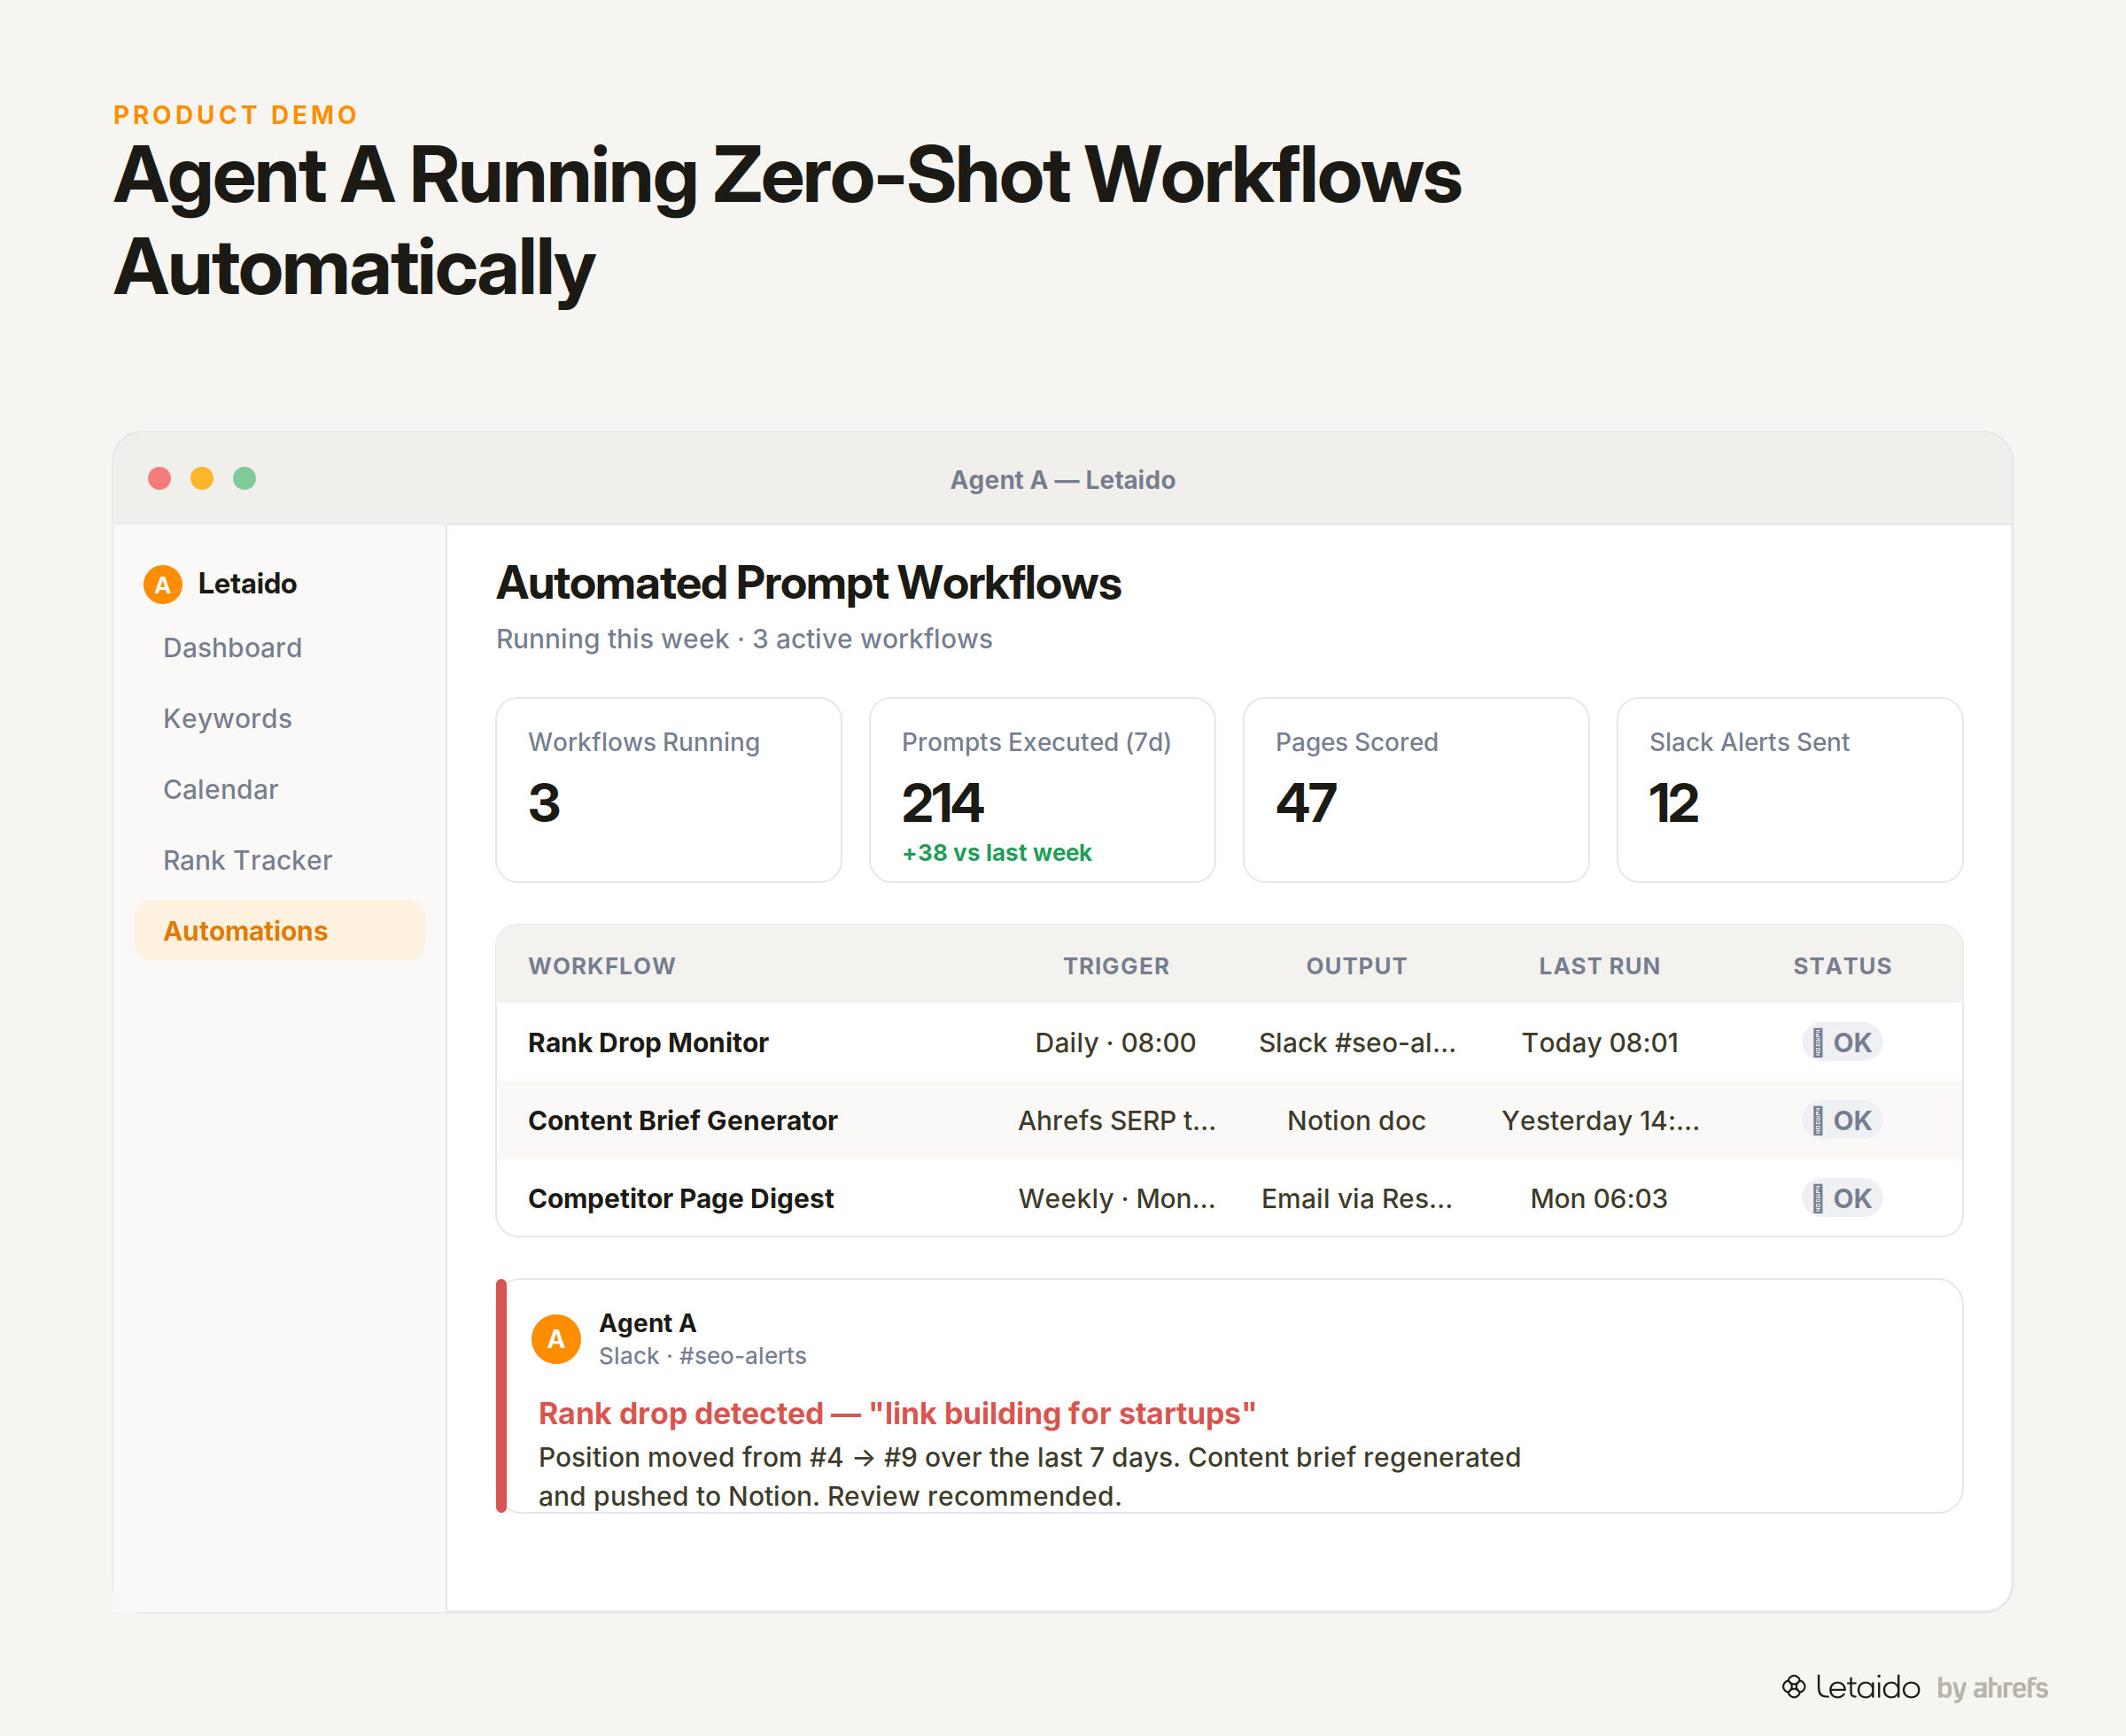Click the OK status badge for Rank Drop Monitor
Screen dimensions: 2126x1736
(1842, 1043)
